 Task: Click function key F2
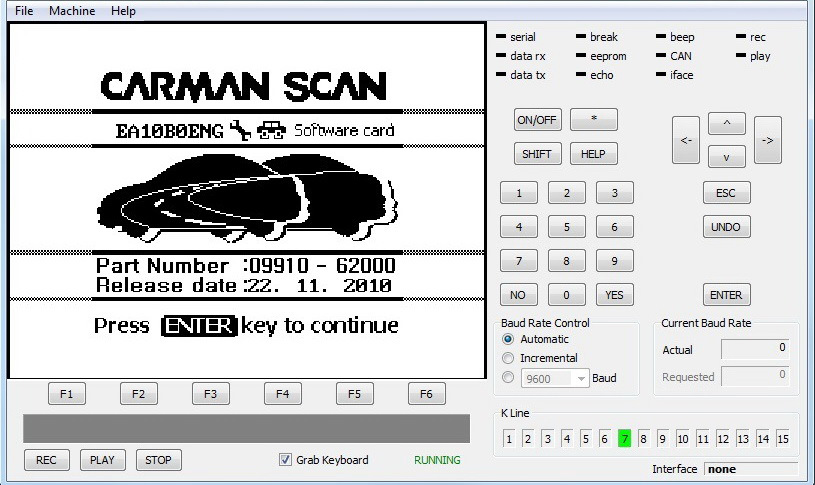click(139, 394)
